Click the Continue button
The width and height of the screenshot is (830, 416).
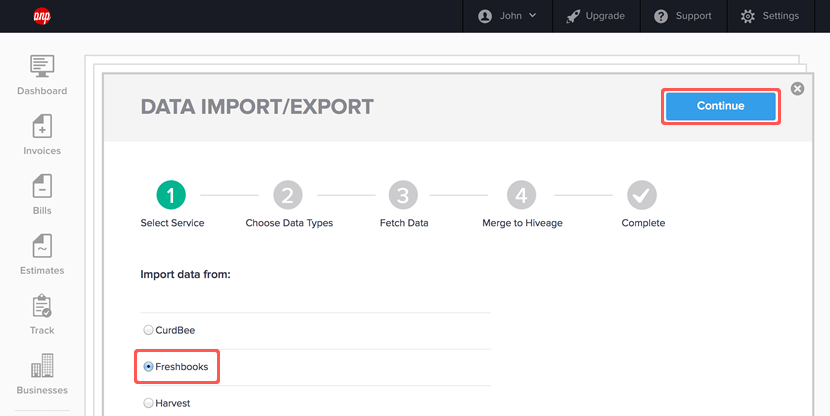click(x=720, y=106)
